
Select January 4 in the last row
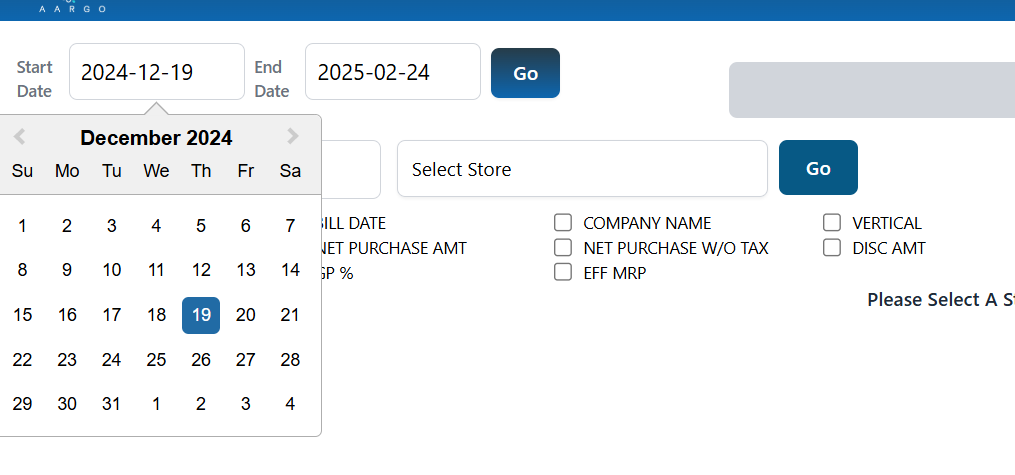pyautogui.click(x=290, y=404)
